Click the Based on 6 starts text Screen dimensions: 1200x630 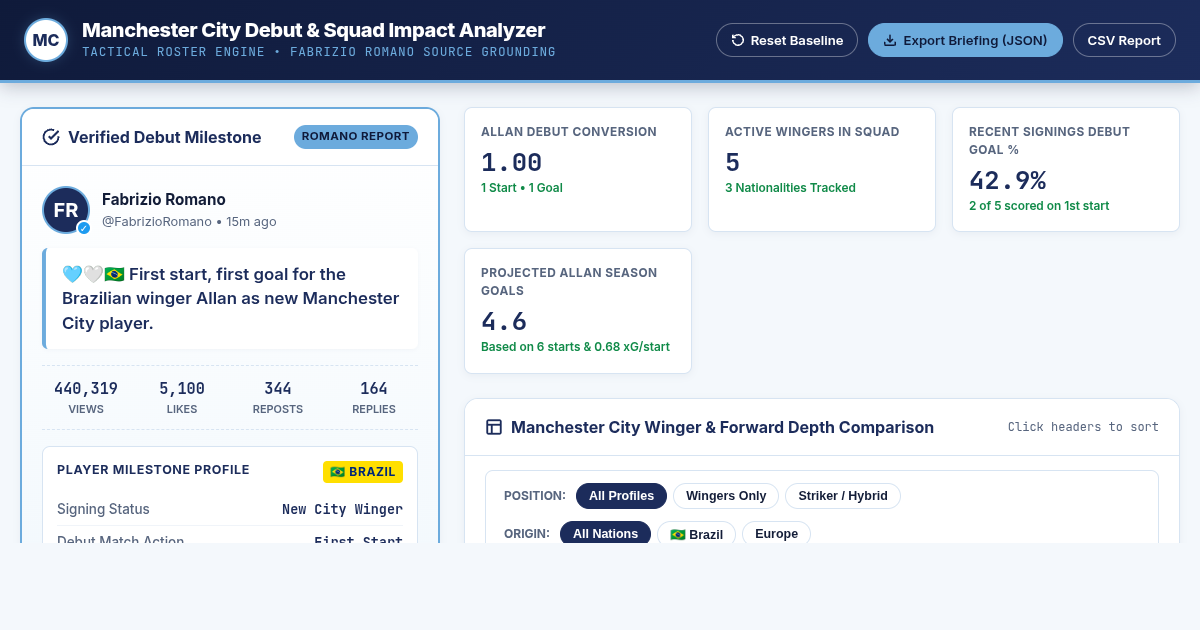click(x=575, y=347)
